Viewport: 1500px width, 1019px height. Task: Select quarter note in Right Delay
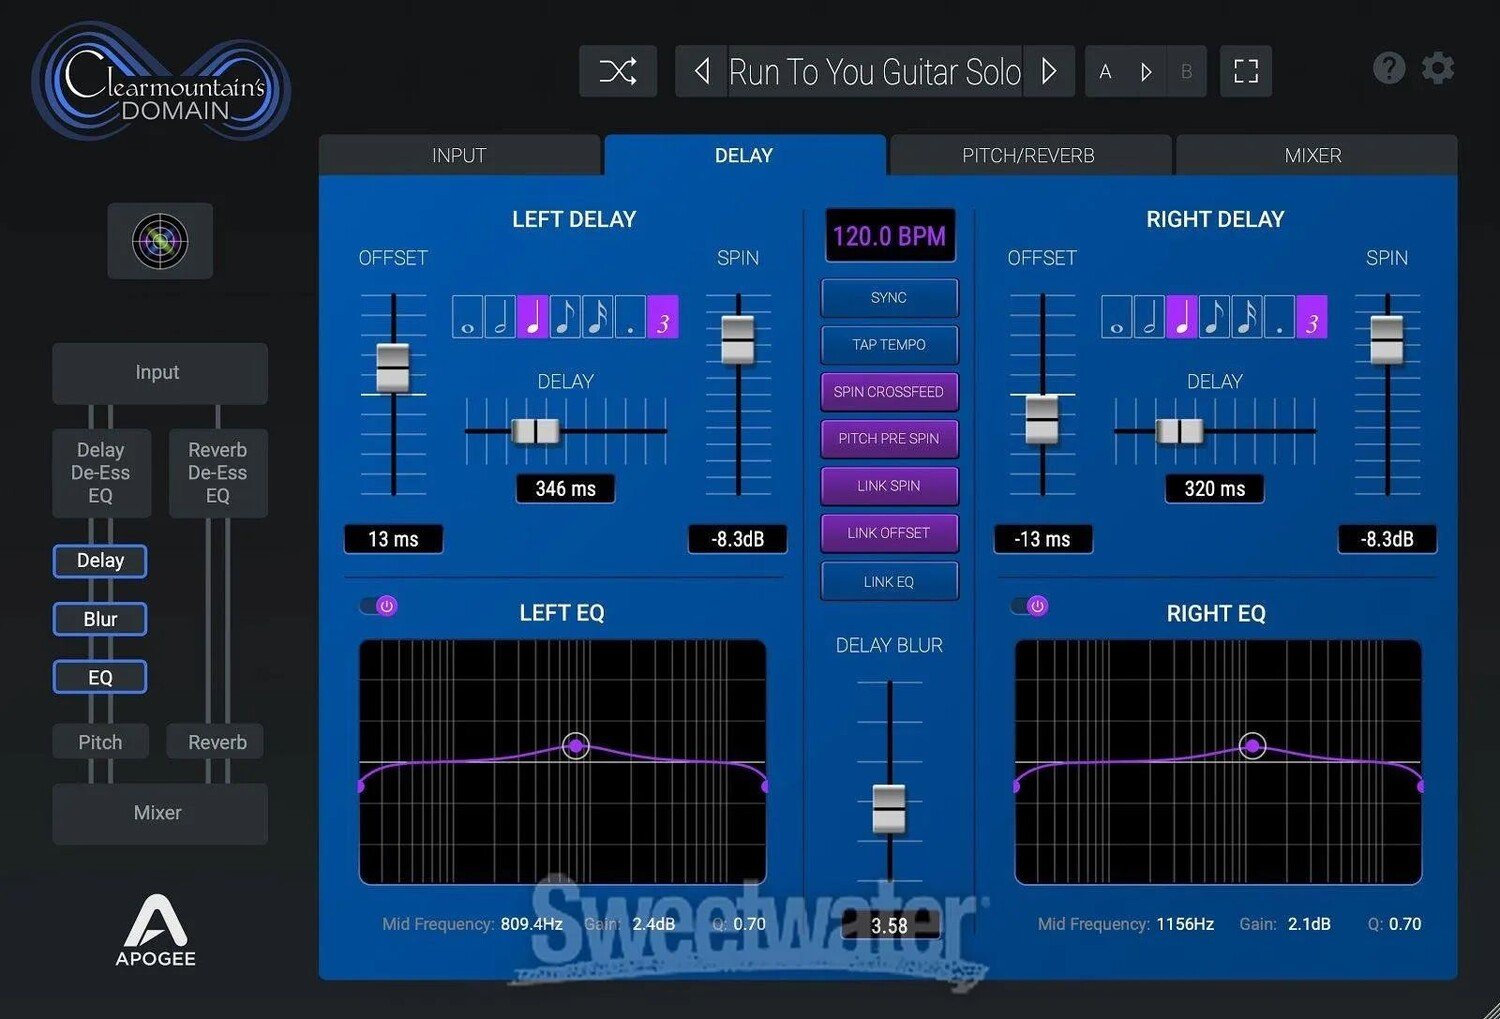tap(1182, 316)
